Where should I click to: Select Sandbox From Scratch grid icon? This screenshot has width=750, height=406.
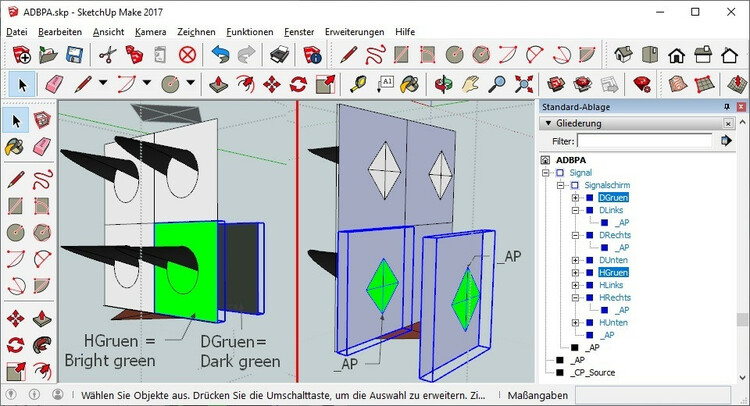[x=704, y=84]
